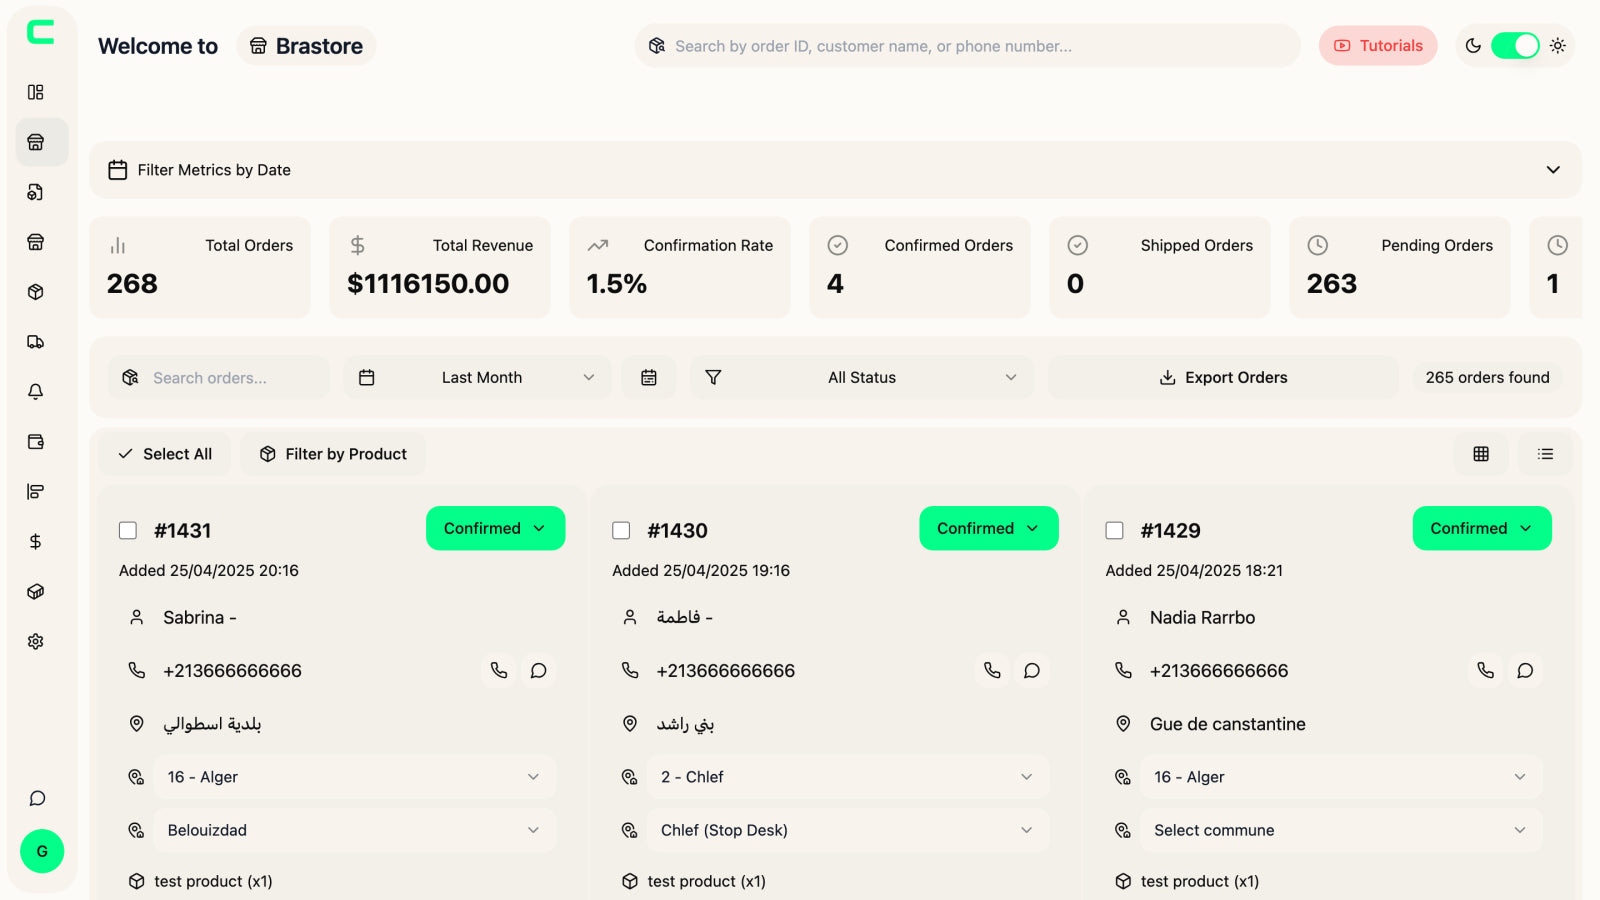This screenshot has height=900, width=1600.
Task: Open the Dashboard from the sidebar
Action: 36,92
